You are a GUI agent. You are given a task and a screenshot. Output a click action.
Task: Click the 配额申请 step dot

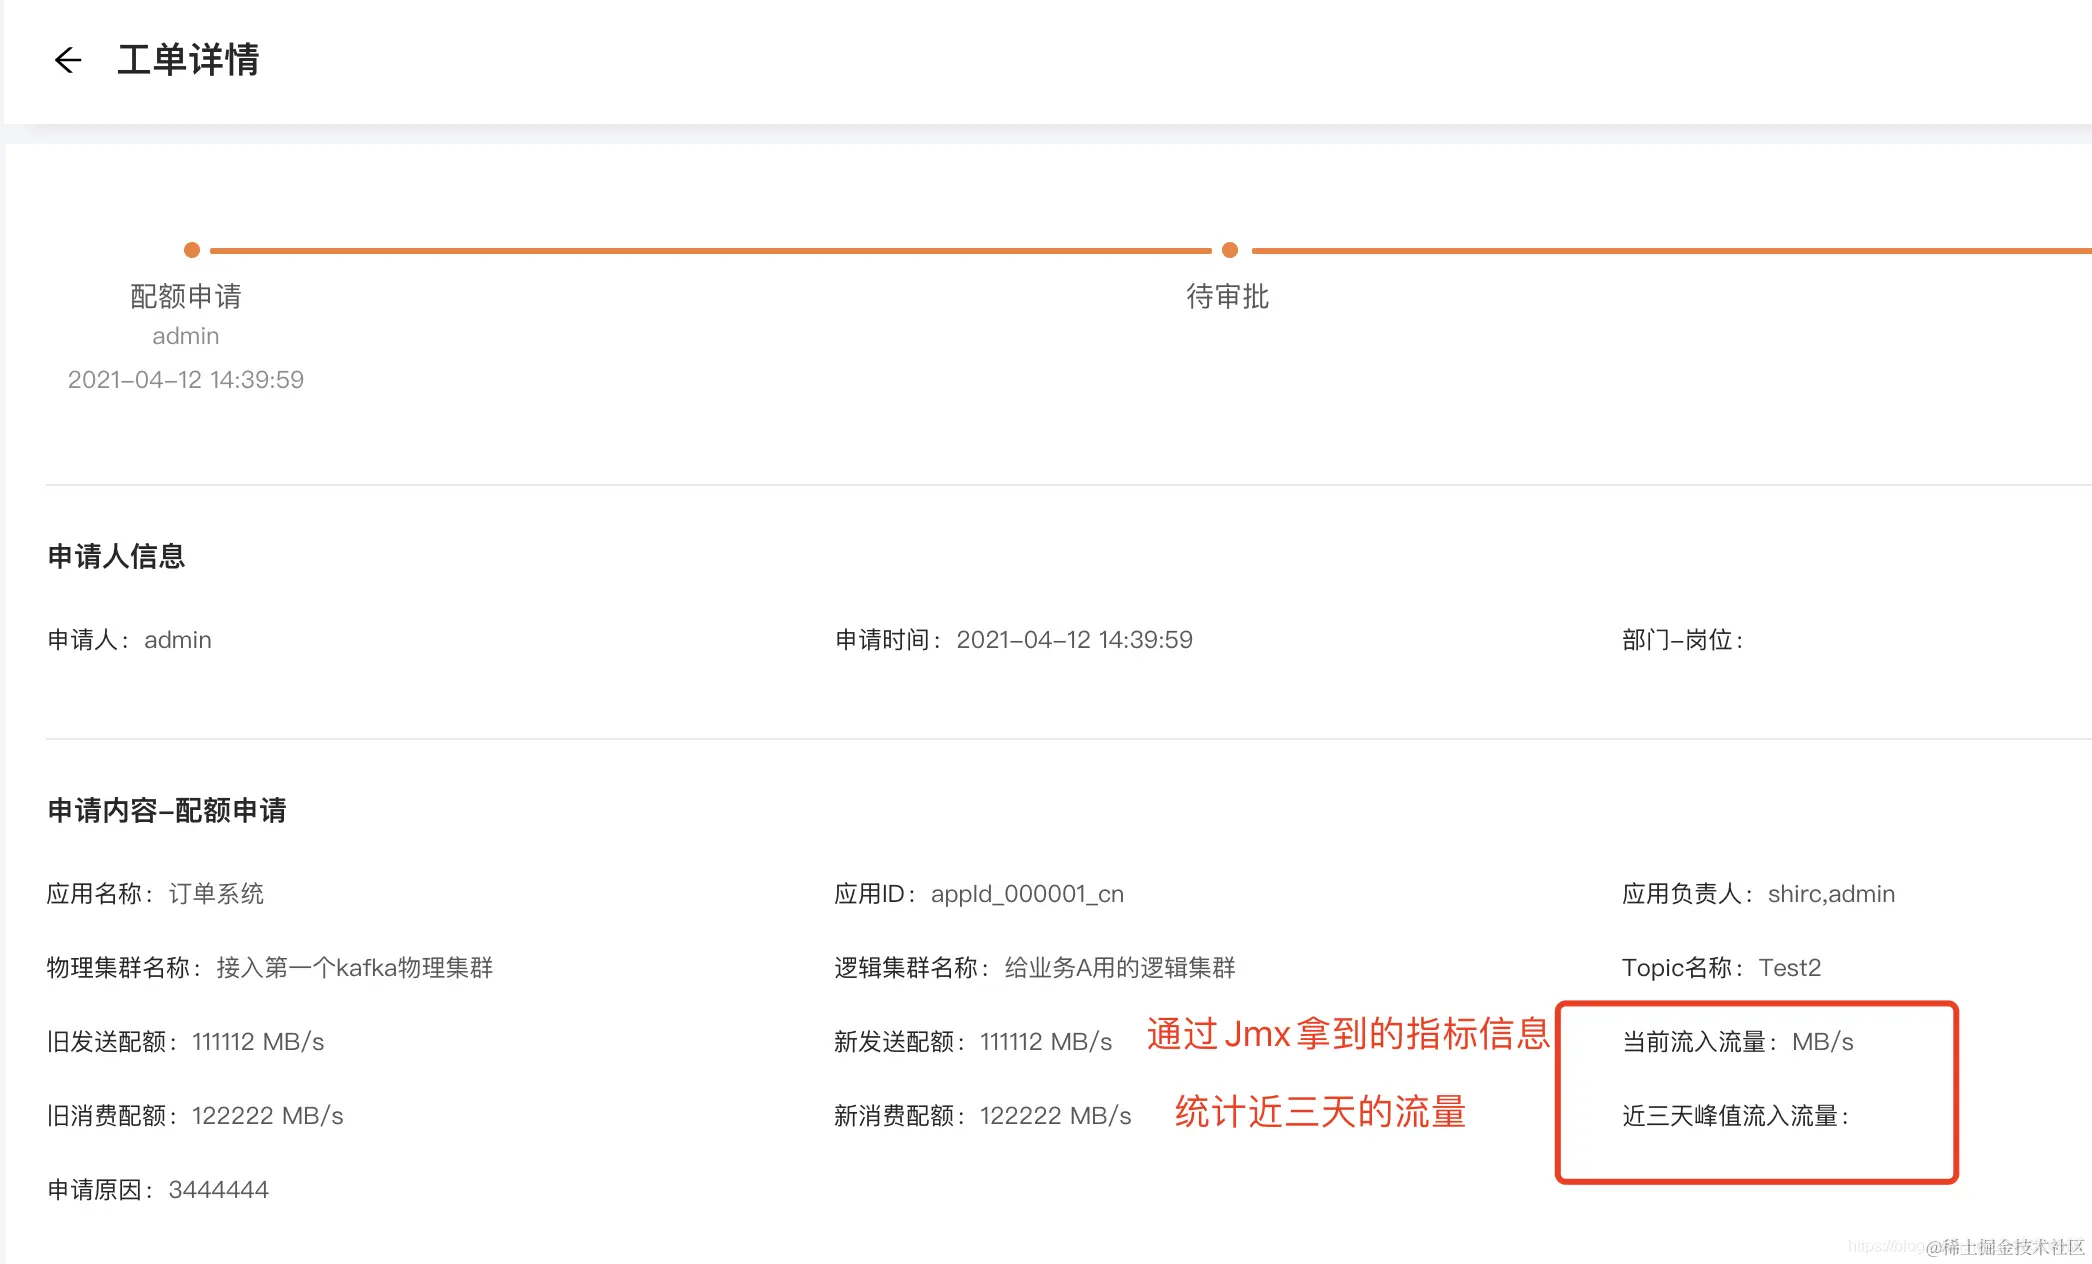tap(192, 250)
